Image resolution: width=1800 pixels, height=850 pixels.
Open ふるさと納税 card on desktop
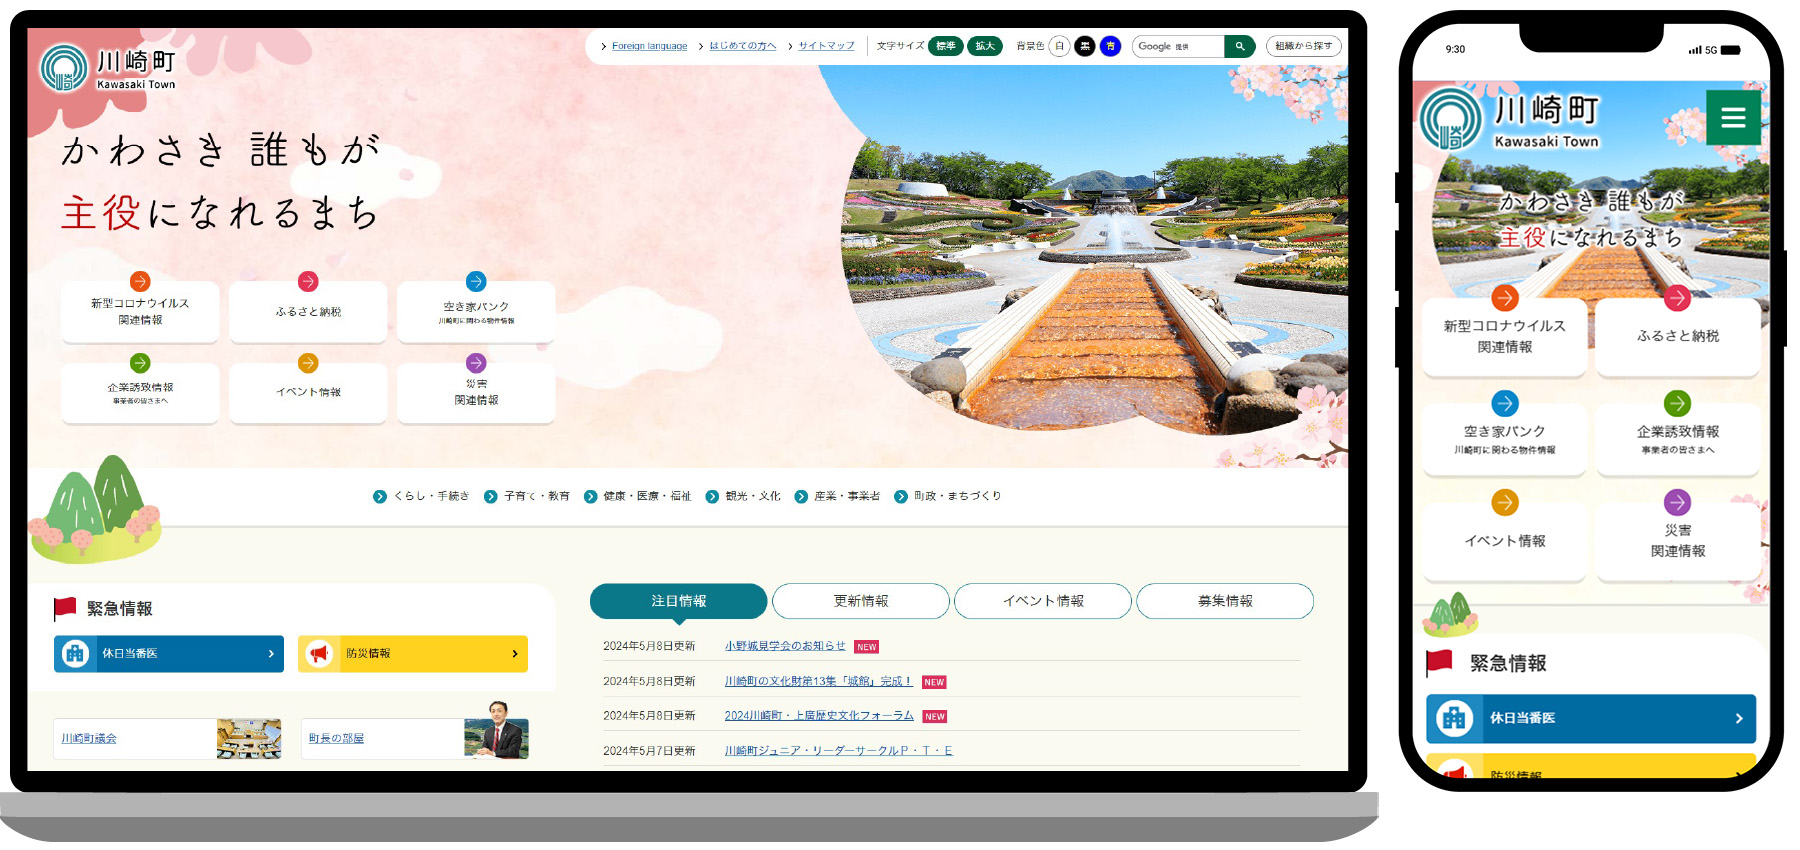308,312
